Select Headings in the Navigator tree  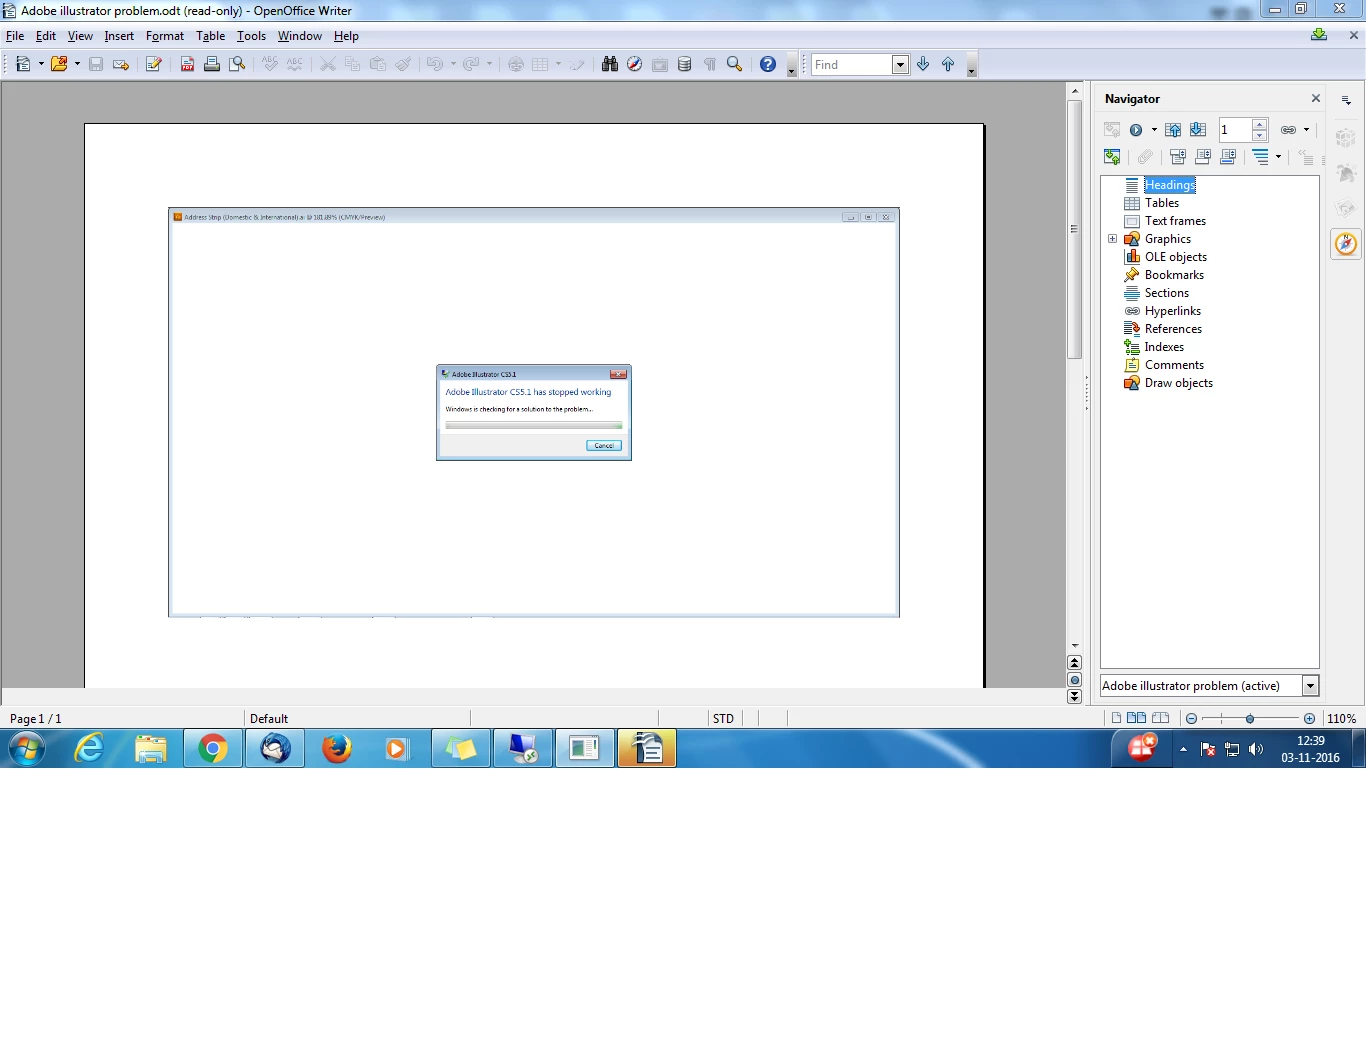[x=1170, y=185]
